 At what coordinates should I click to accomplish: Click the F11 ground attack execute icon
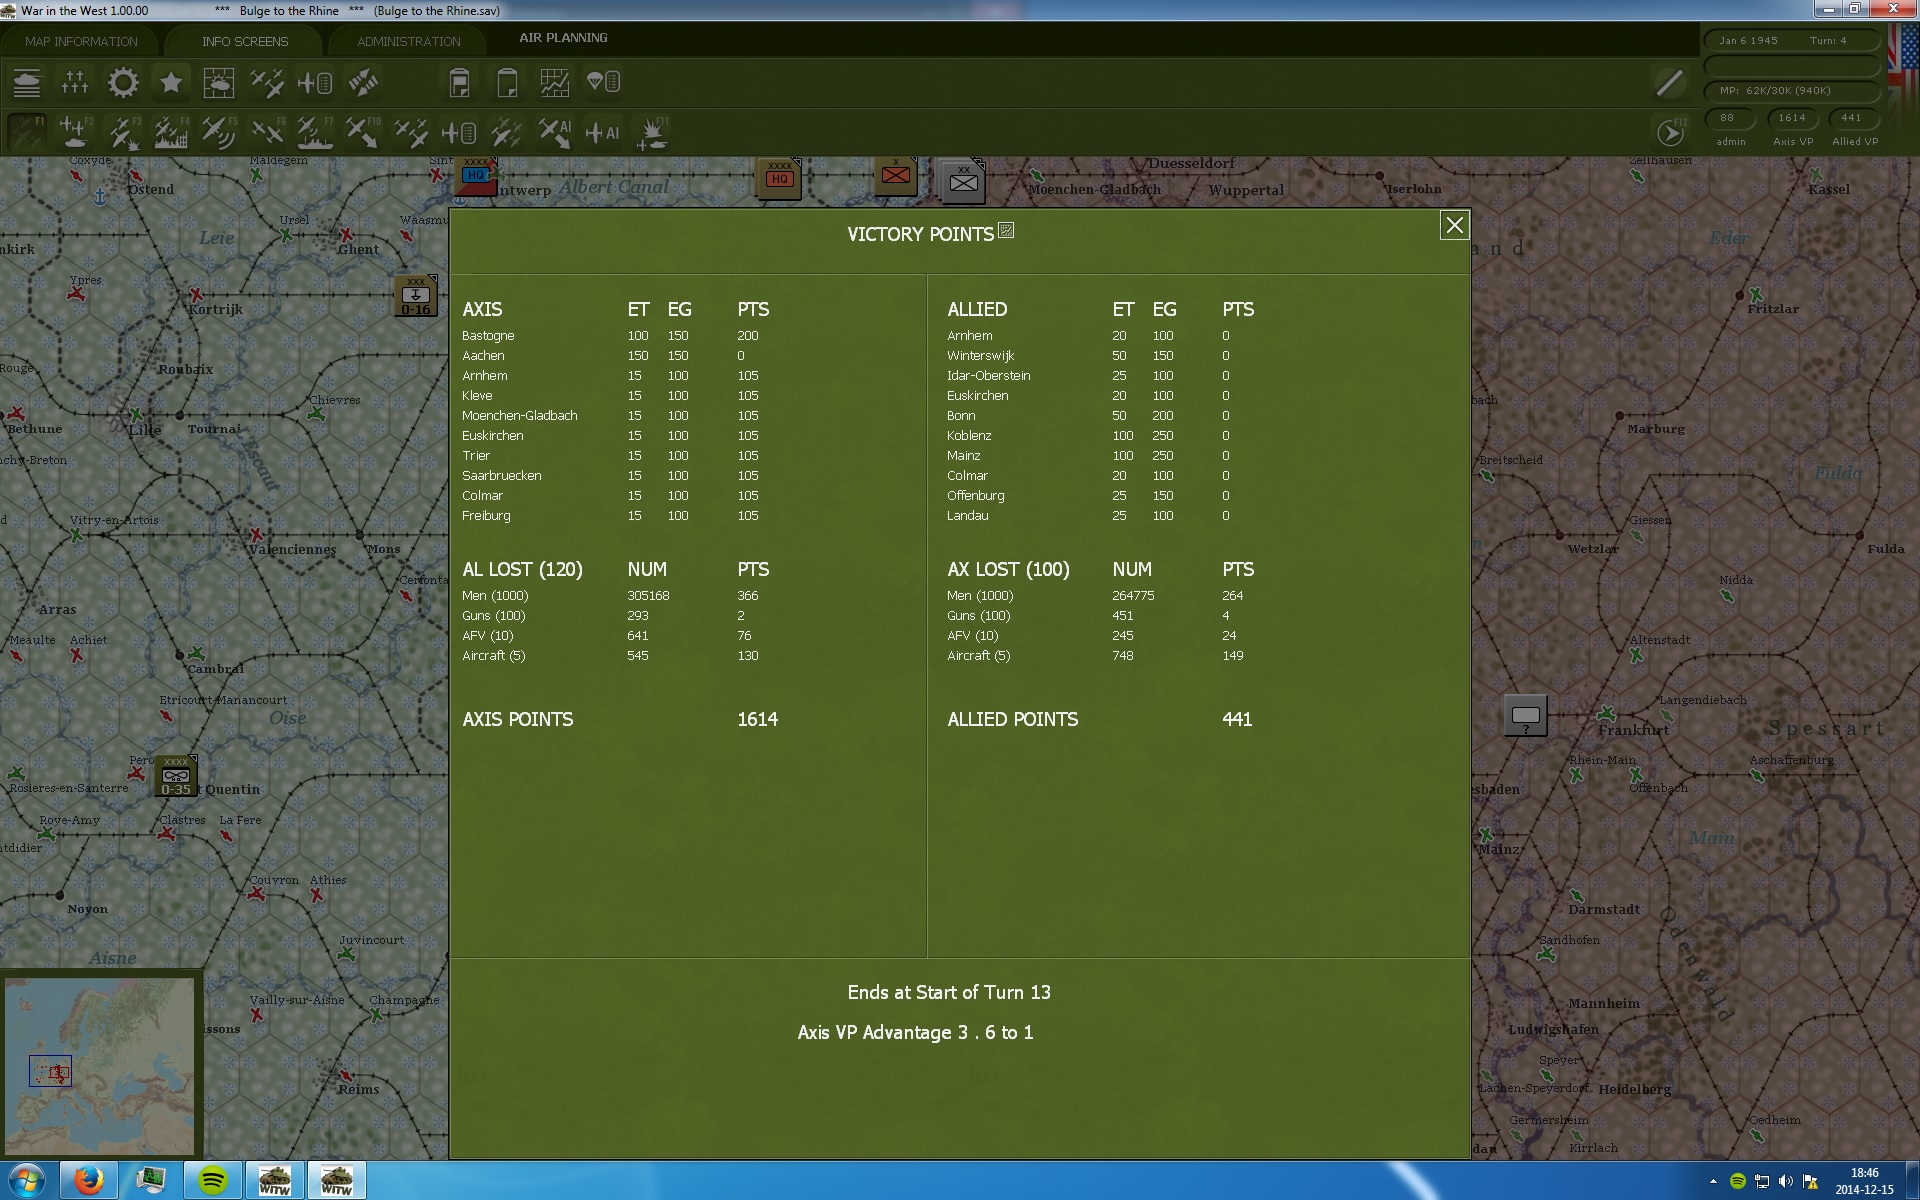pos(652,132)
